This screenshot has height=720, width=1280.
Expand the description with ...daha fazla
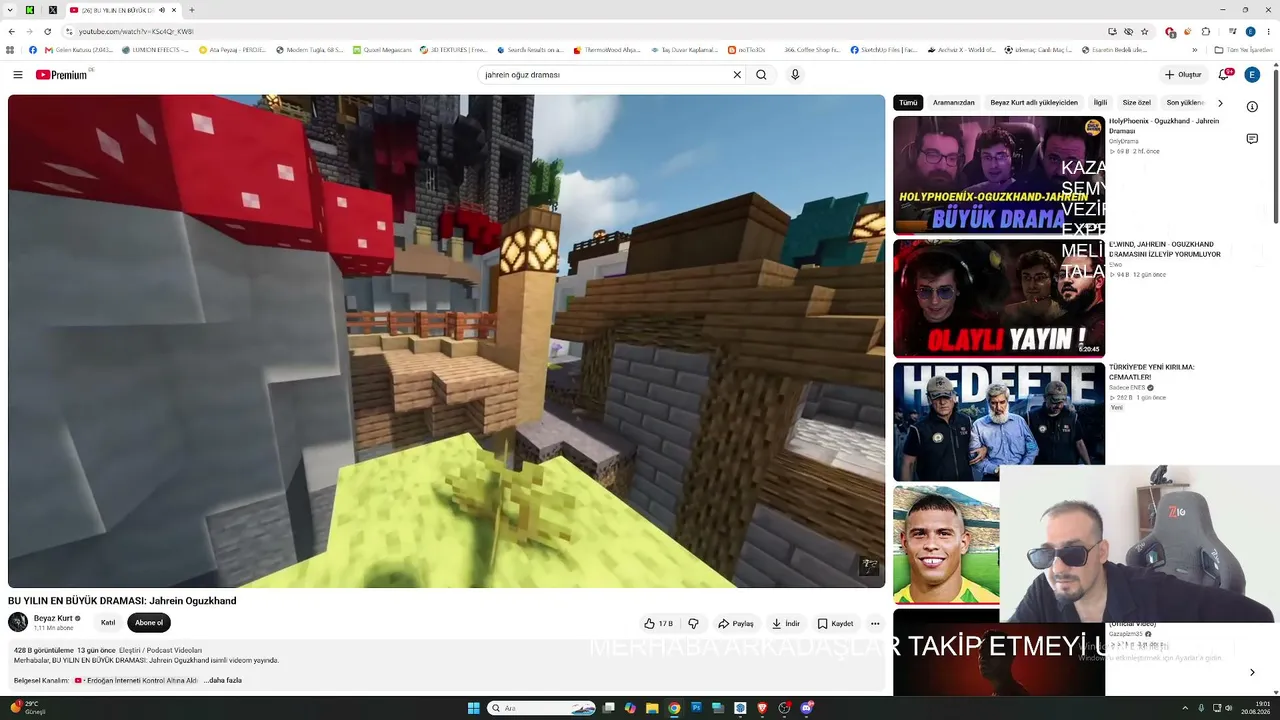pyautogui.click(x=223, y=680)
